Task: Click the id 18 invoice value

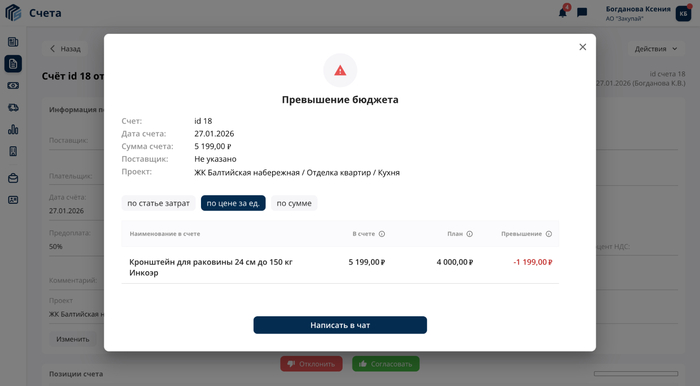Action: pos(203,121)
